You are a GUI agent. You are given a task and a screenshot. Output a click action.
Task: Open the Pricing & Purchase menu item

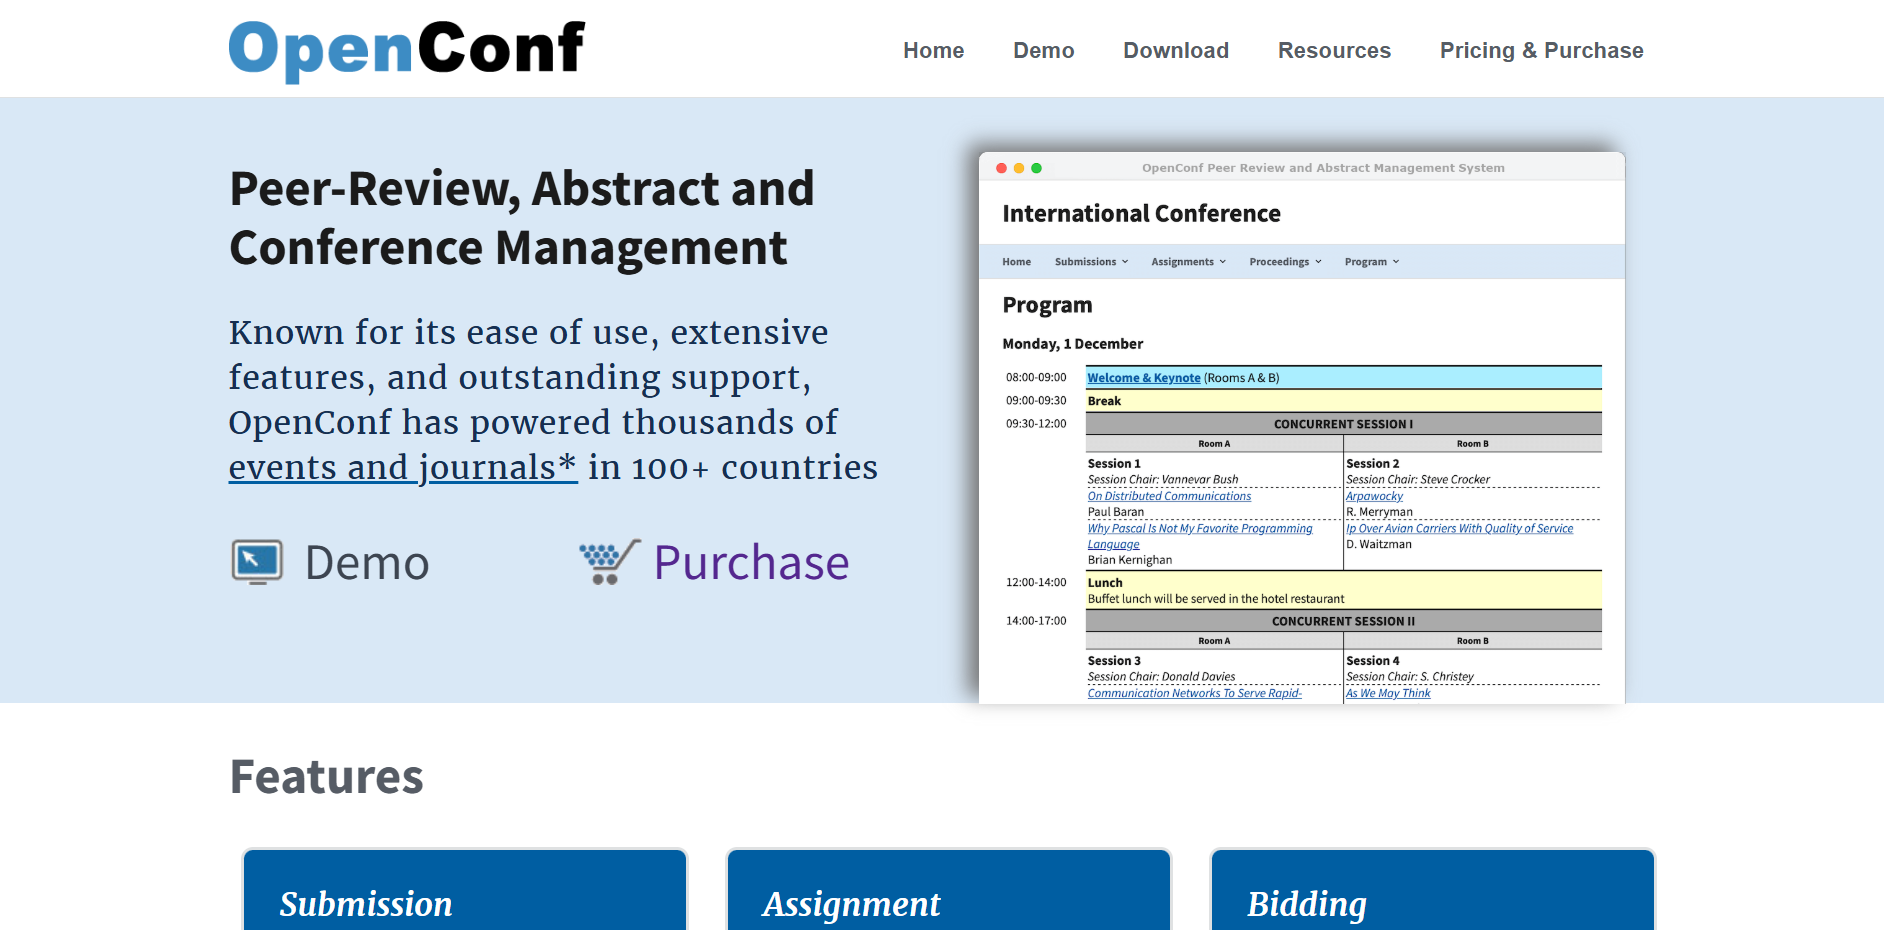1541,50
